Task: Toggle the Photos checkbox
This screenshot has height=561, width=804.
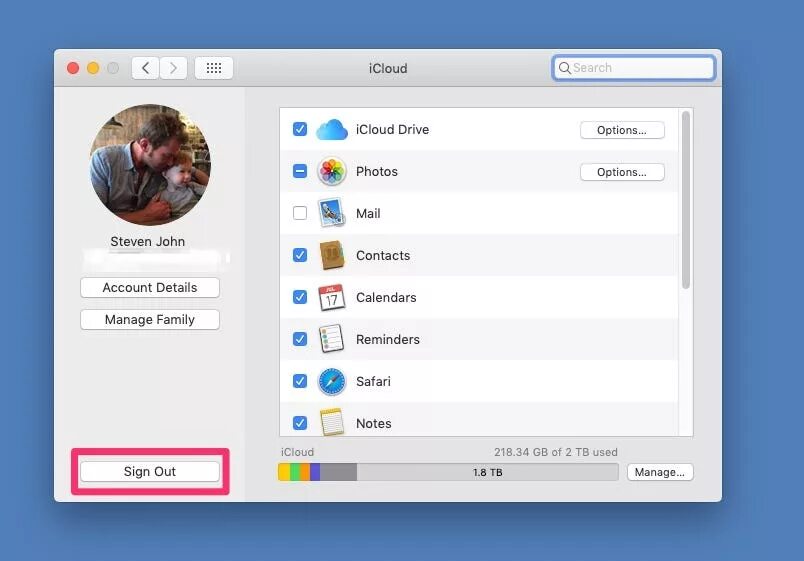Action: (300, 171)
